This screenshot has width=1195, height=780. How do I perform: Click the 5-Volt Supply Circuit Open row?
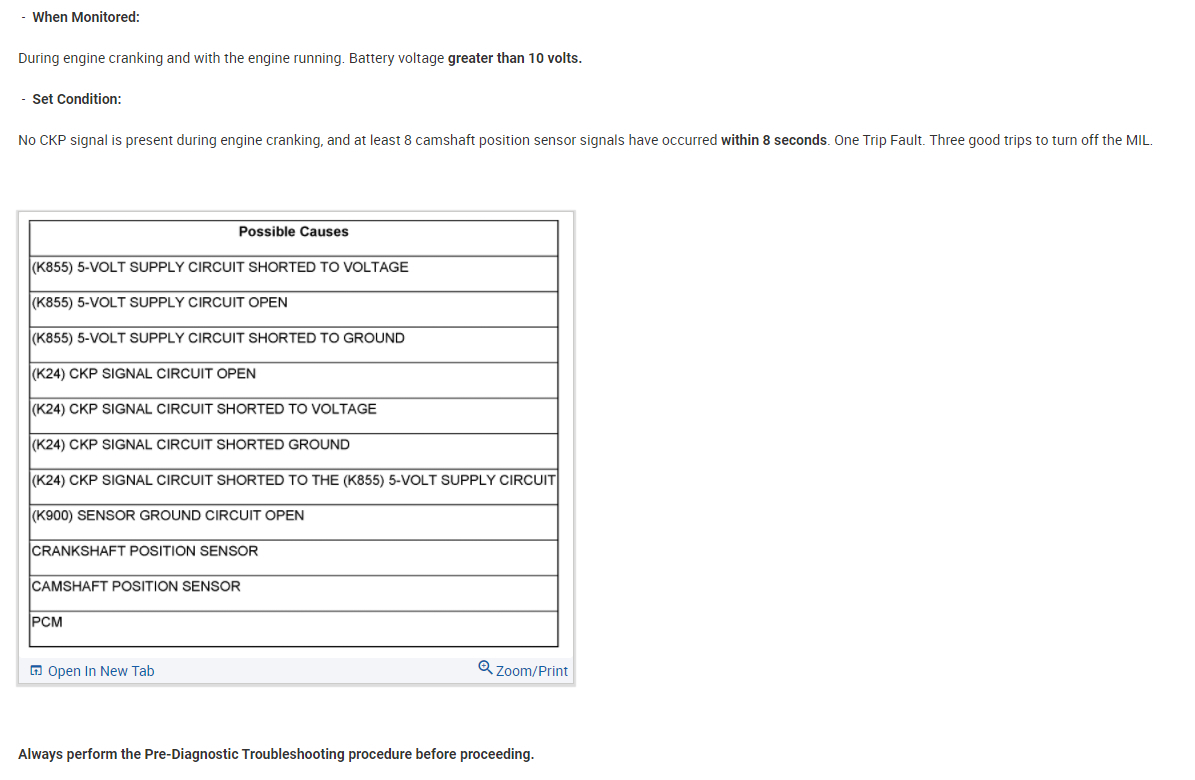160,303
